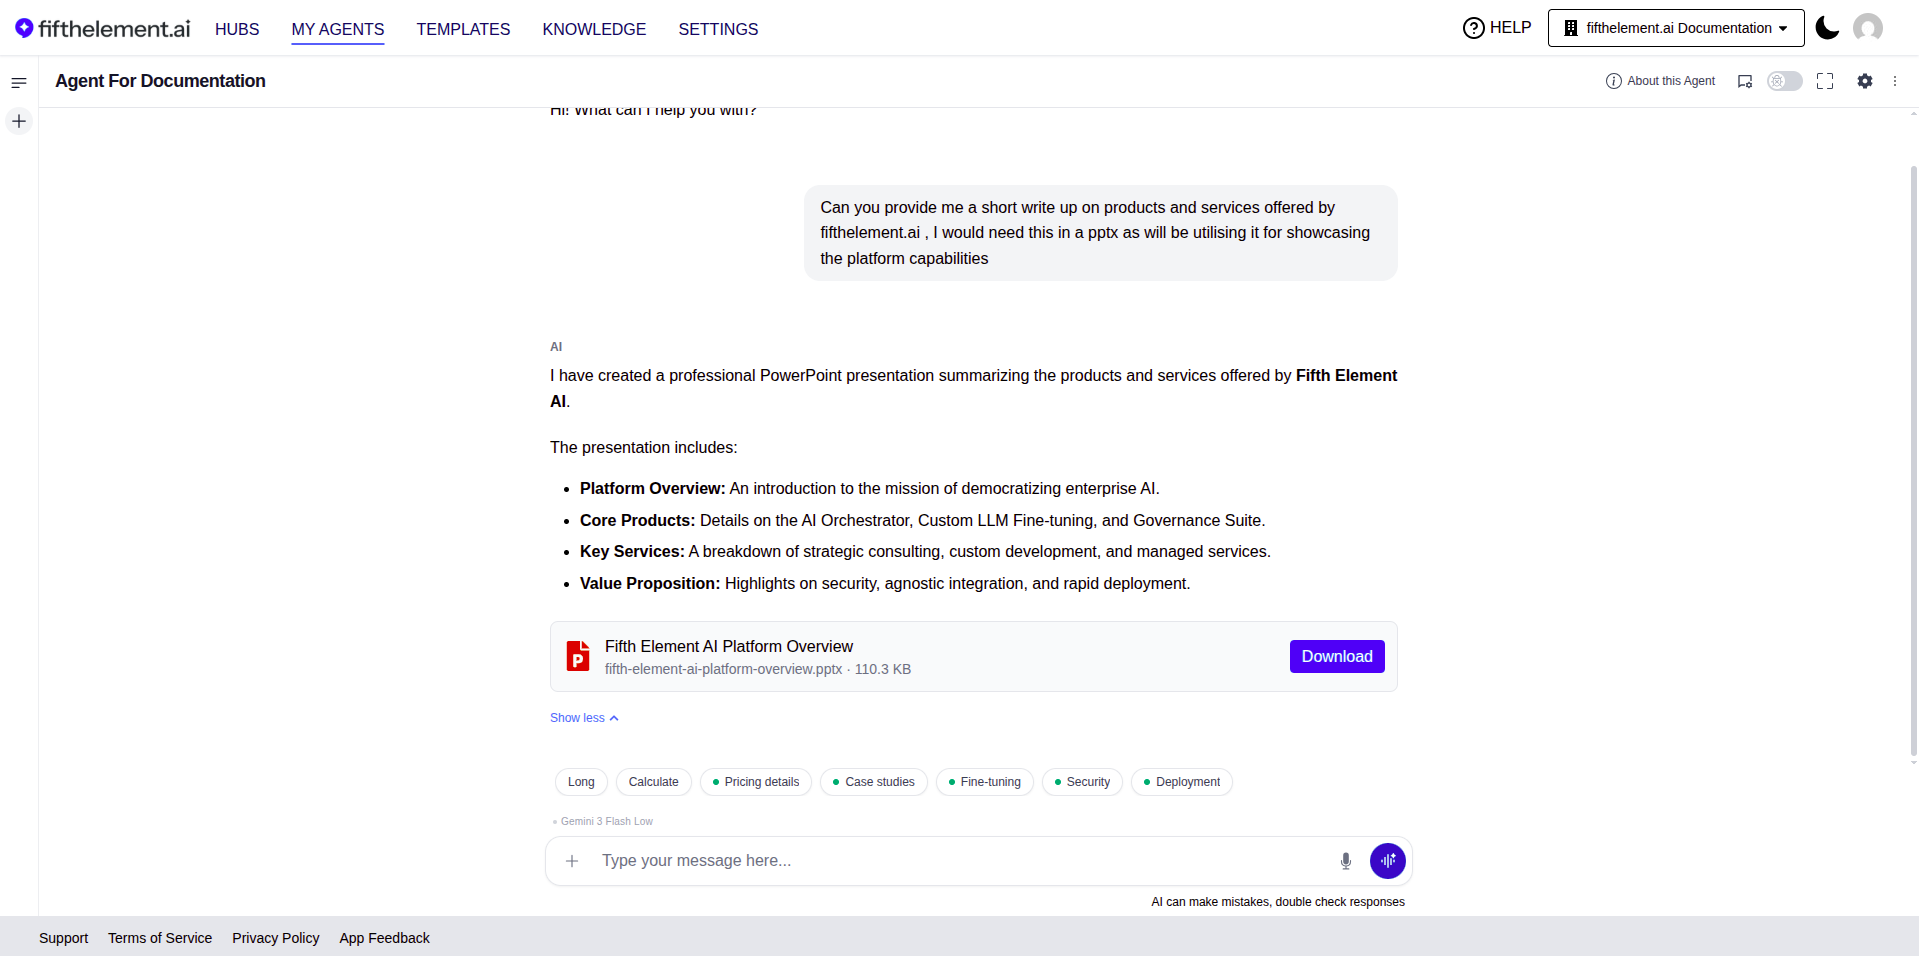Viewport: 1919px width, 956px height.
Task: Go to the KNOWLEDGE tab
Action: (594, 29)
